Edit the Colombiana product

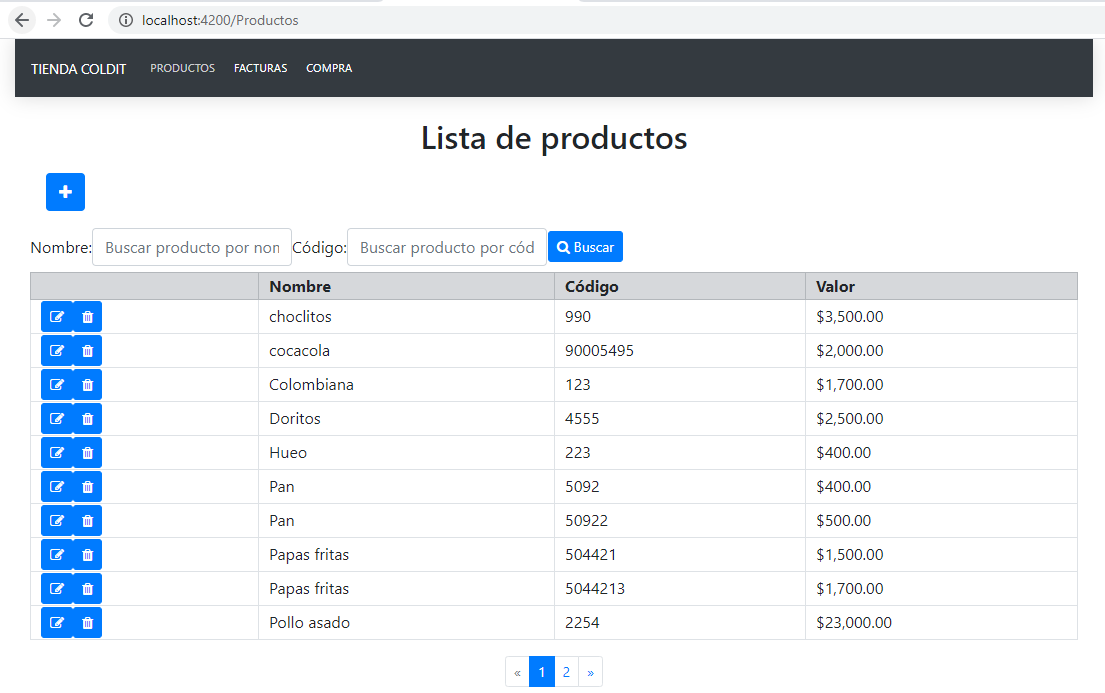pyautogui.click(x=57, y=385)
